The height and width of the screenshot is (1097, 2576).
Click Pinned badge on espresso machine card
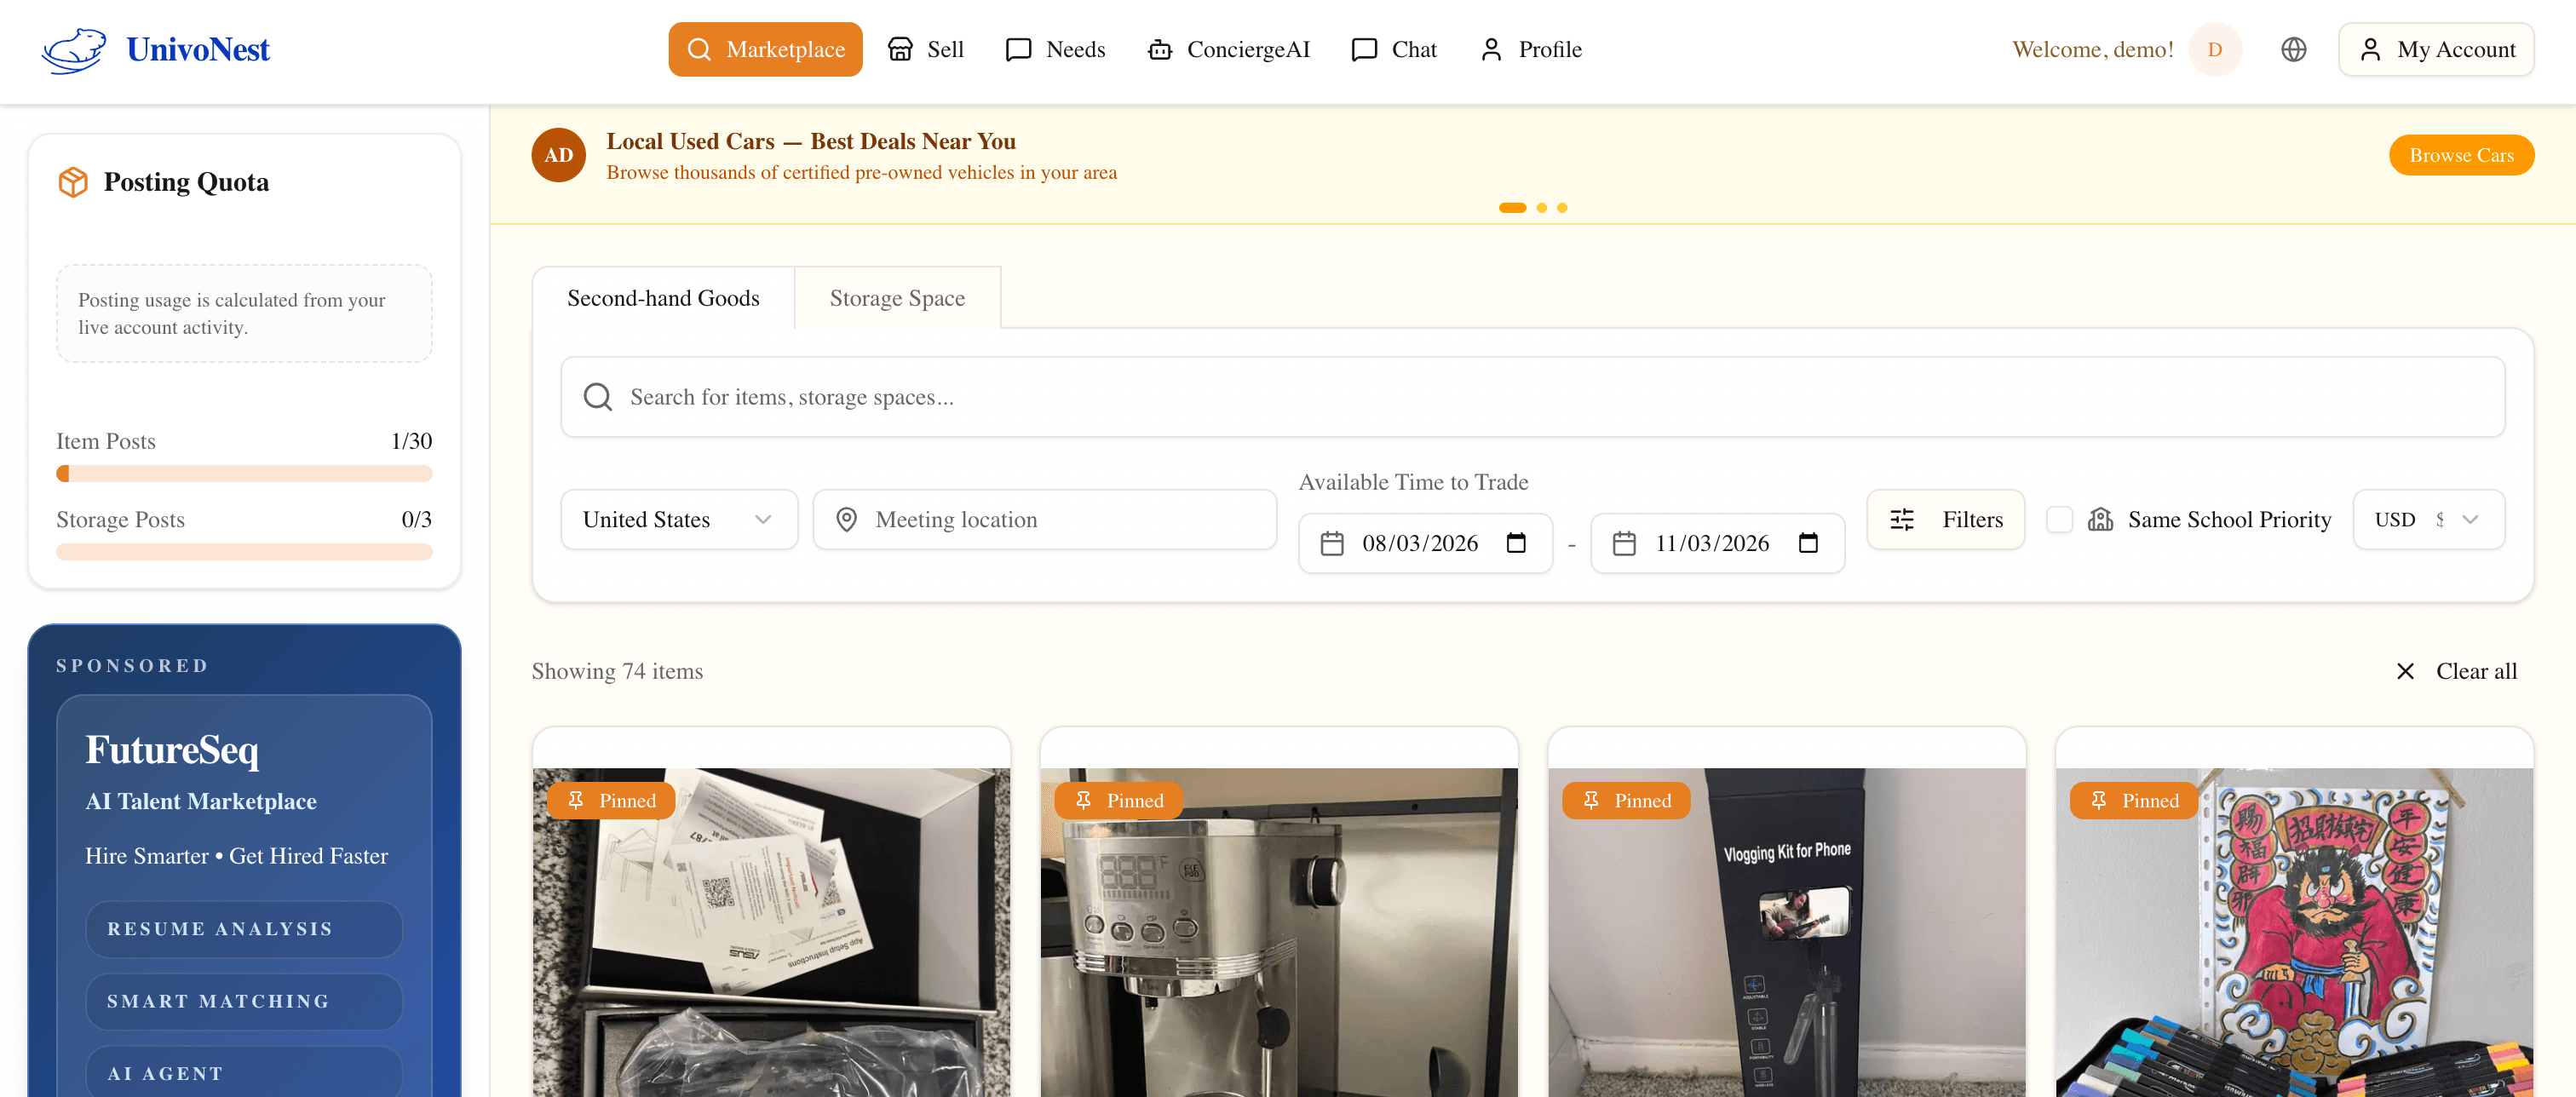(1118, 801)
